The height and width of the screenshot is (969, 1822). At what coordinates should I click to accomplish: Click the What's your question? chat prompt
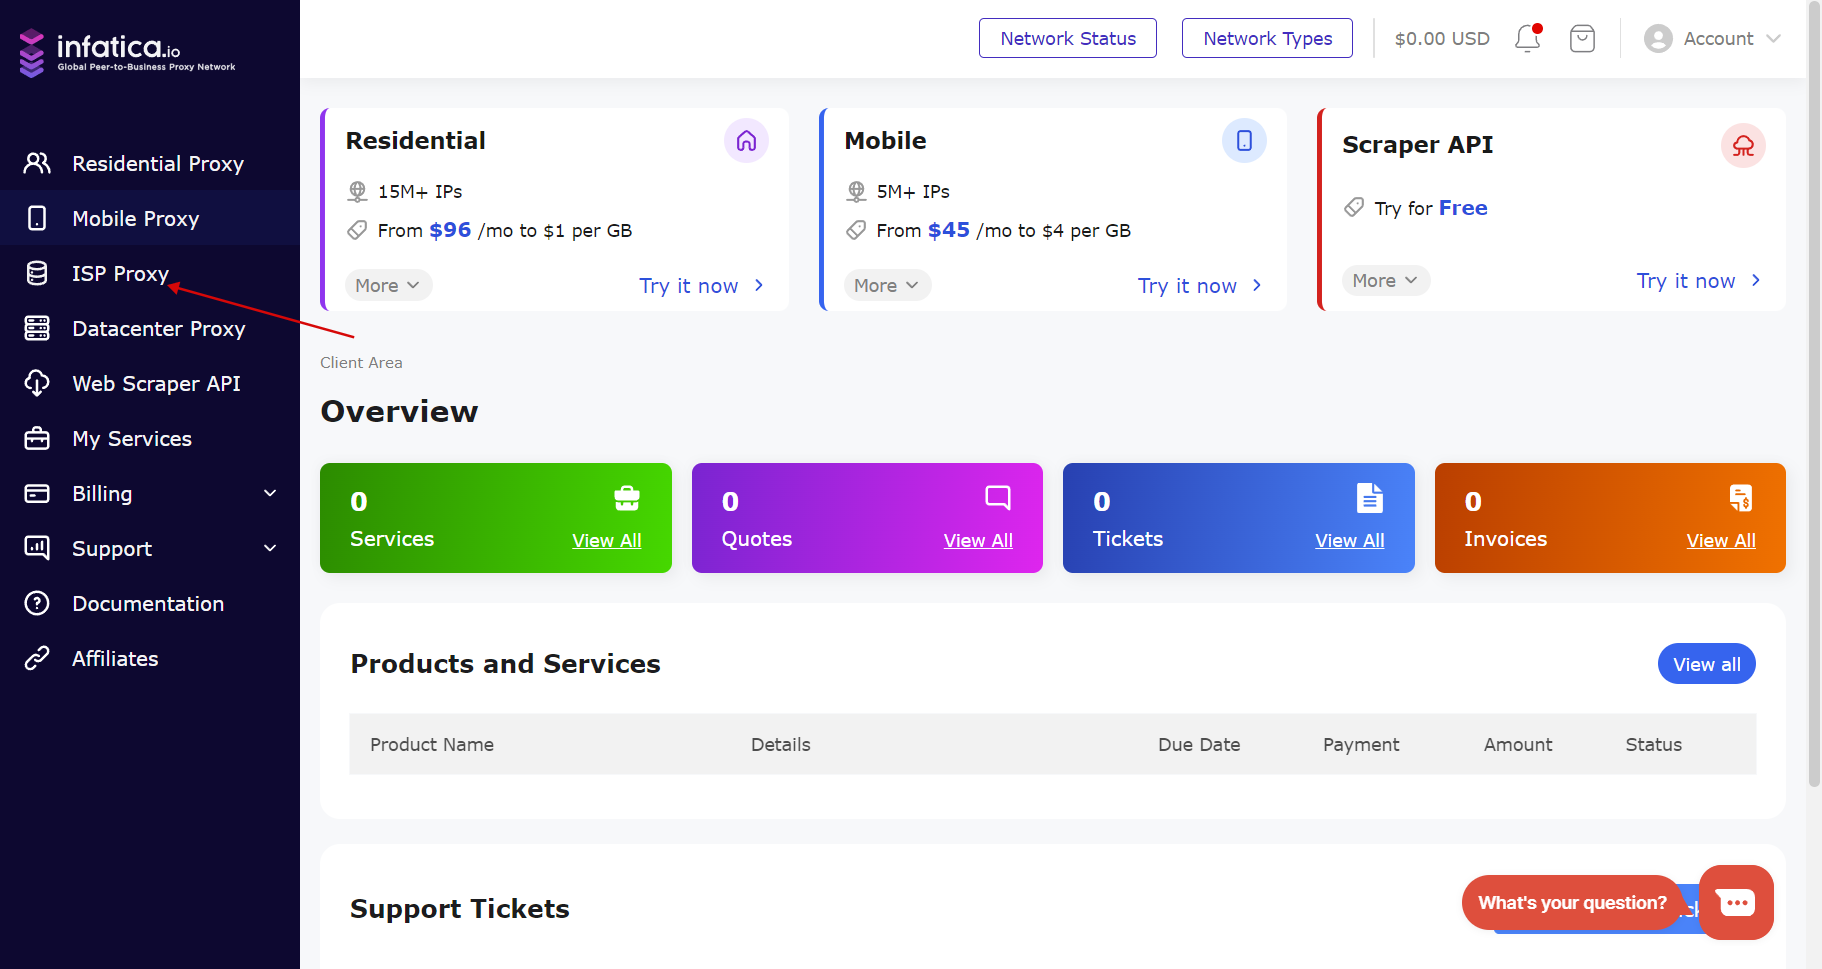pyautogui.click(x=1572, y=902)
